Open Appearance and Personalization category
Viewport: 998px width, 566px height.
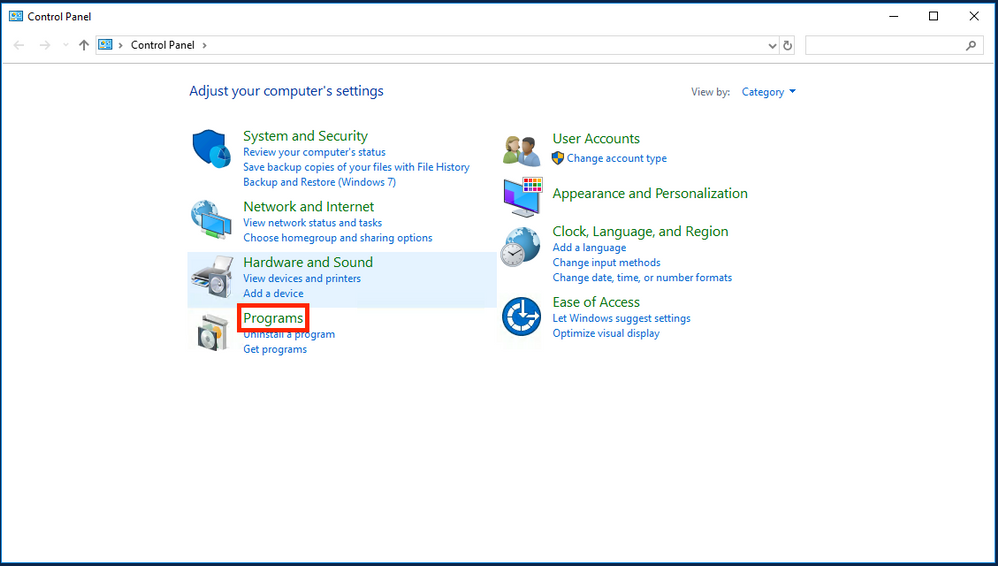[x=650, y=193]
